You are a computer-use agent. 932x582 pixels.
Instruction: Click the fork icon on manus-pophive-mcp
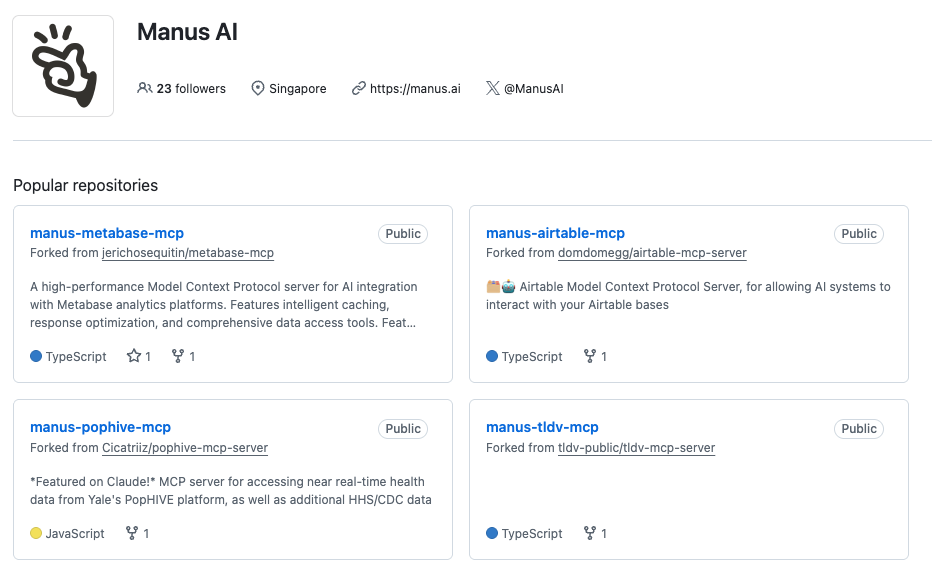[x=132, y=533]
